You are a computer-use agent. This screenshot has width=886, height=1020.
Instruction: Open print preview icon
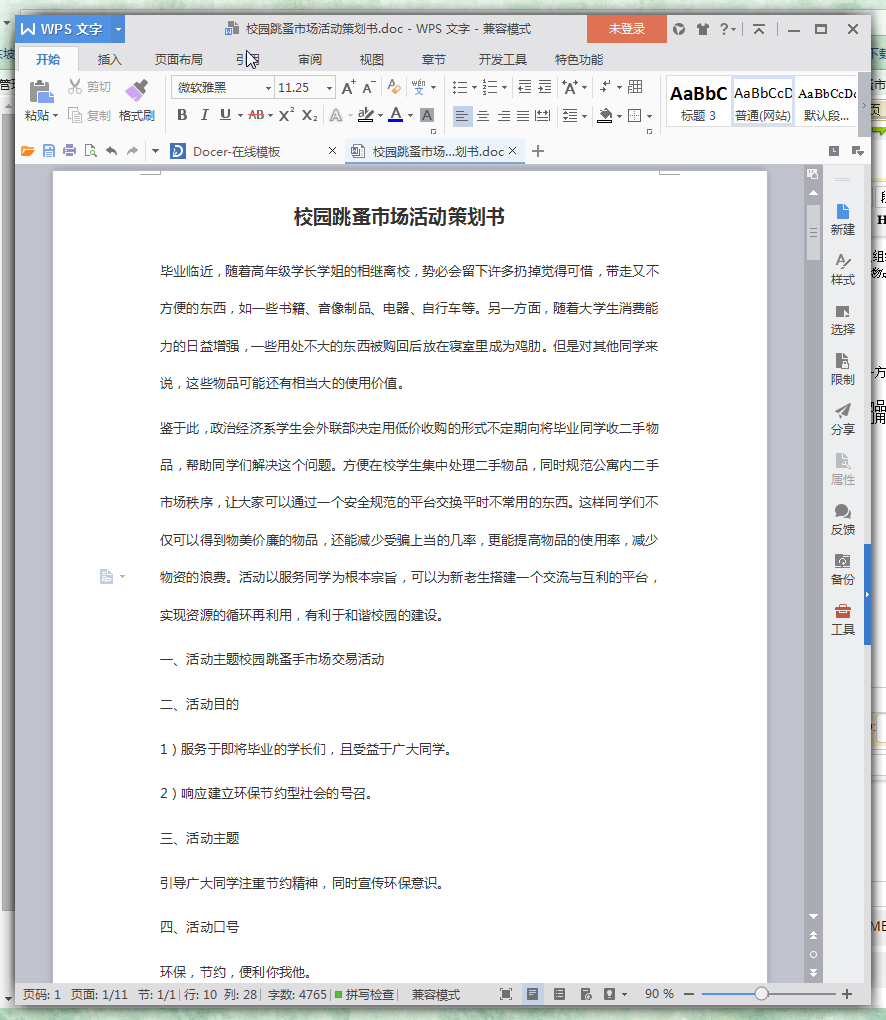tap(90, 151)
